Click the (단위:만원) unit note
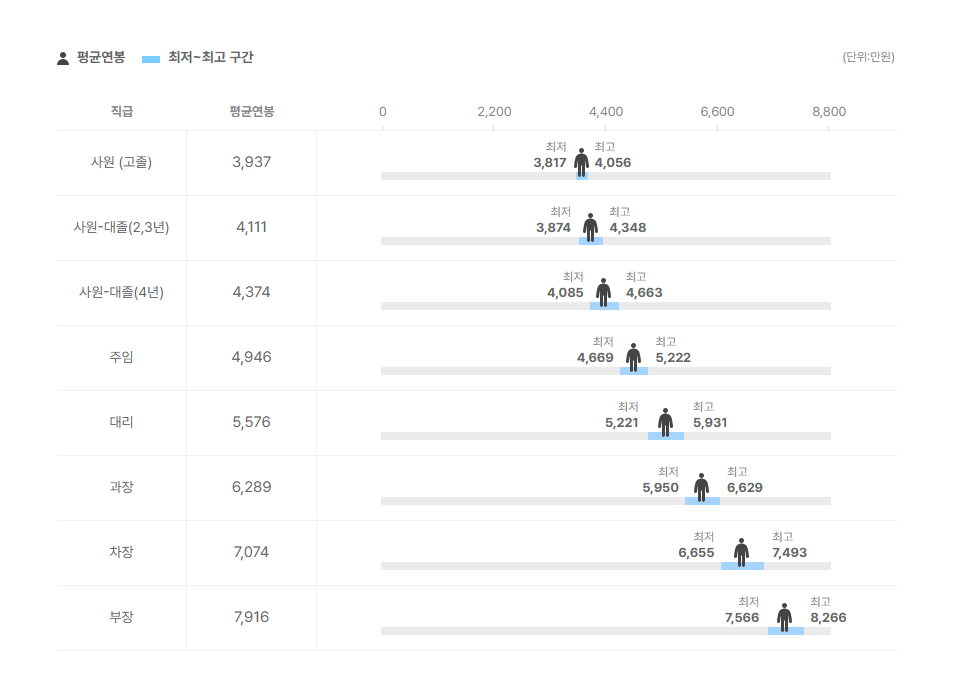The height and width of the screenshot is (700, 954). (x=868, y=57)
